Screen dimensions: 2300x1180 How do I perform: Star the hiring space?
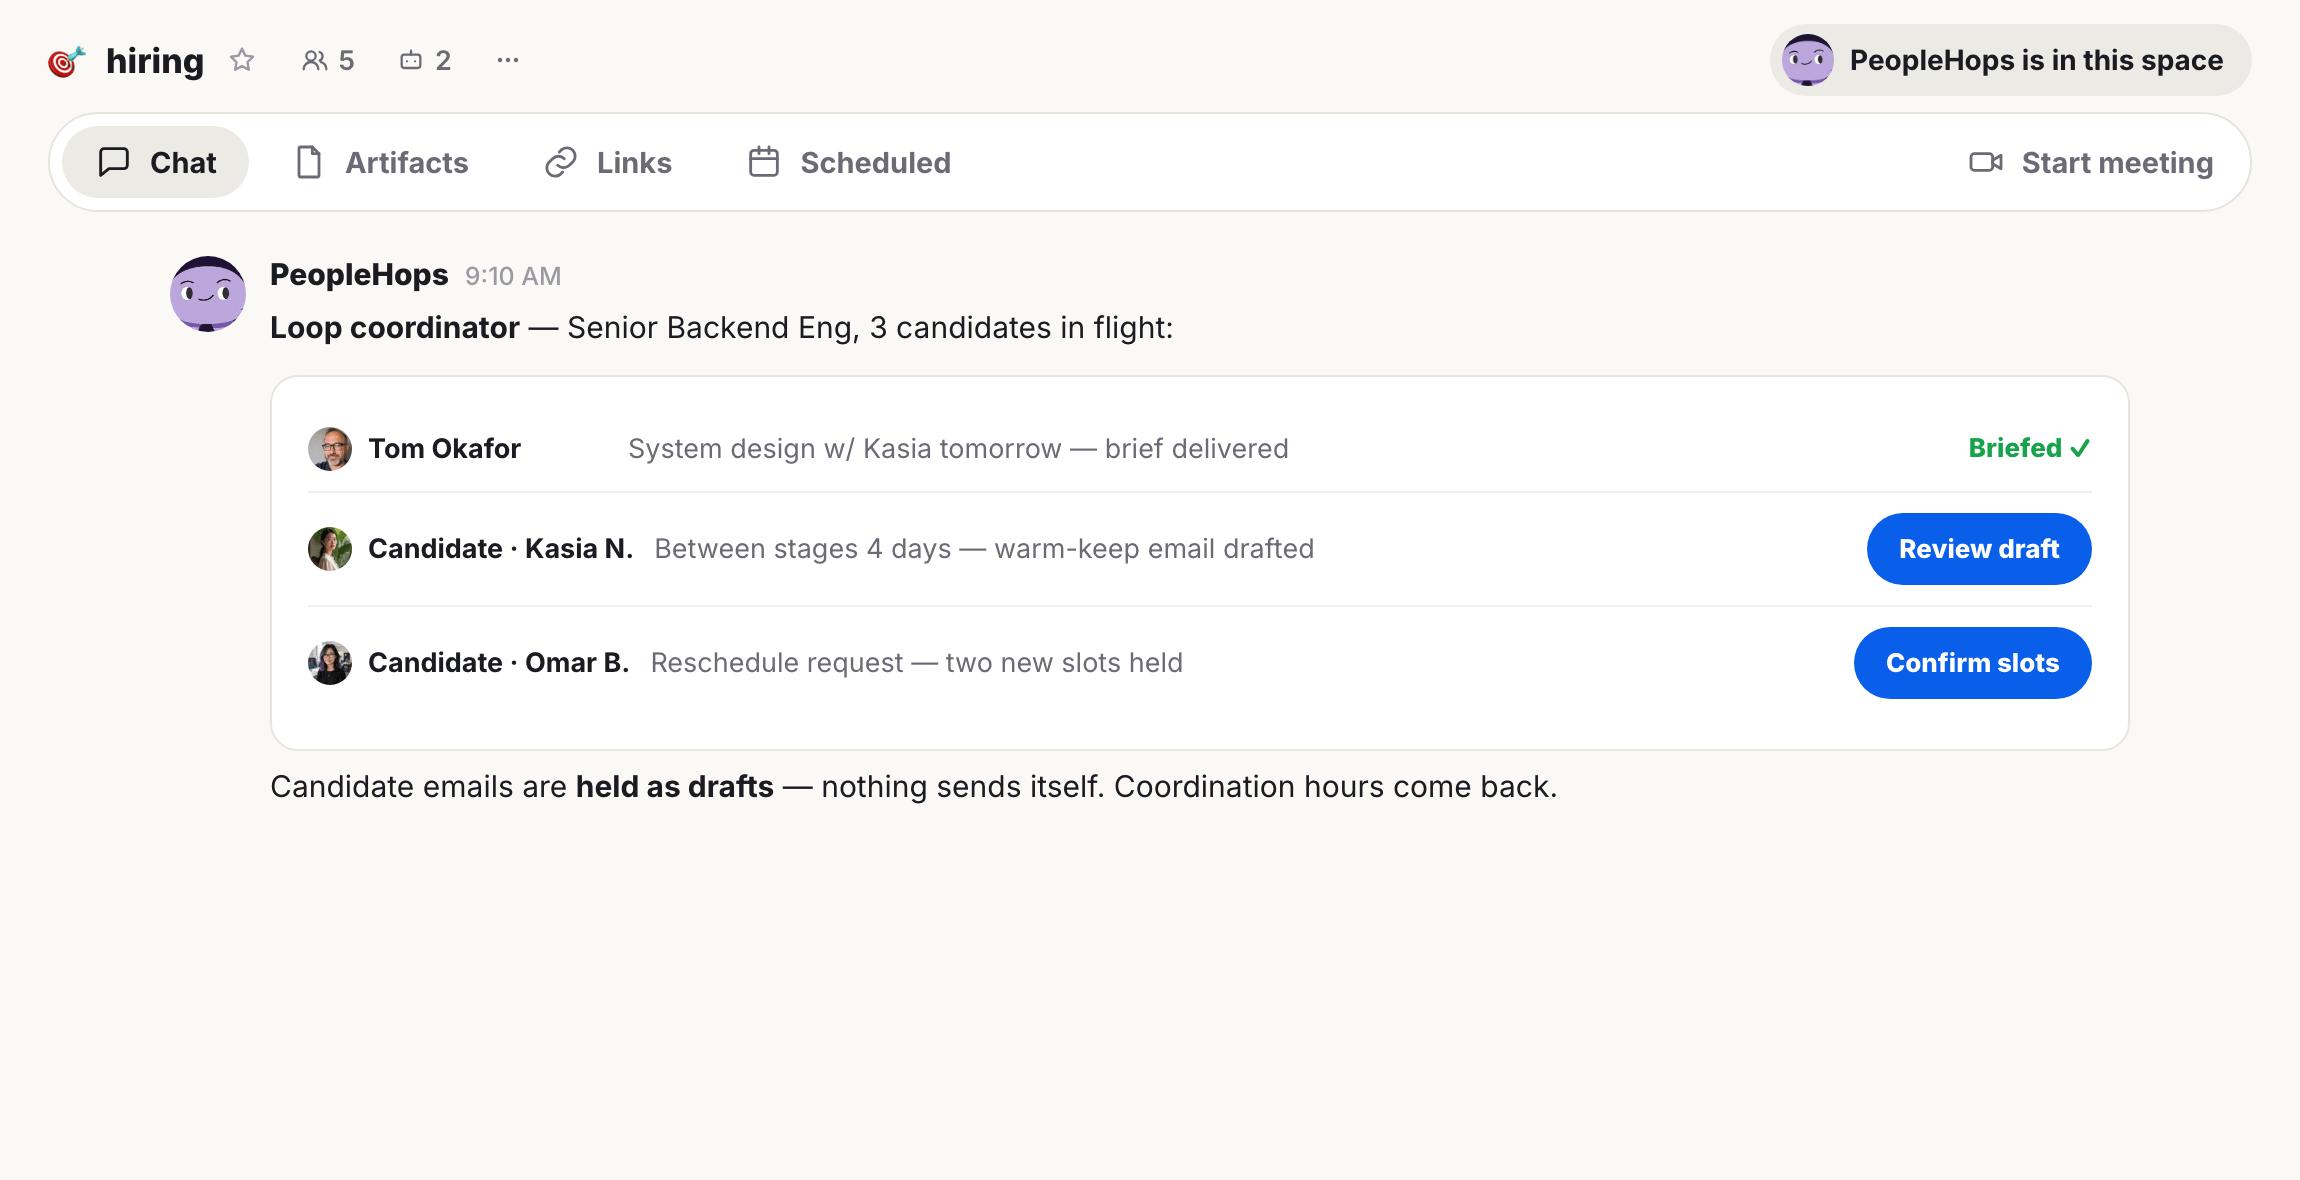point(242,60)
